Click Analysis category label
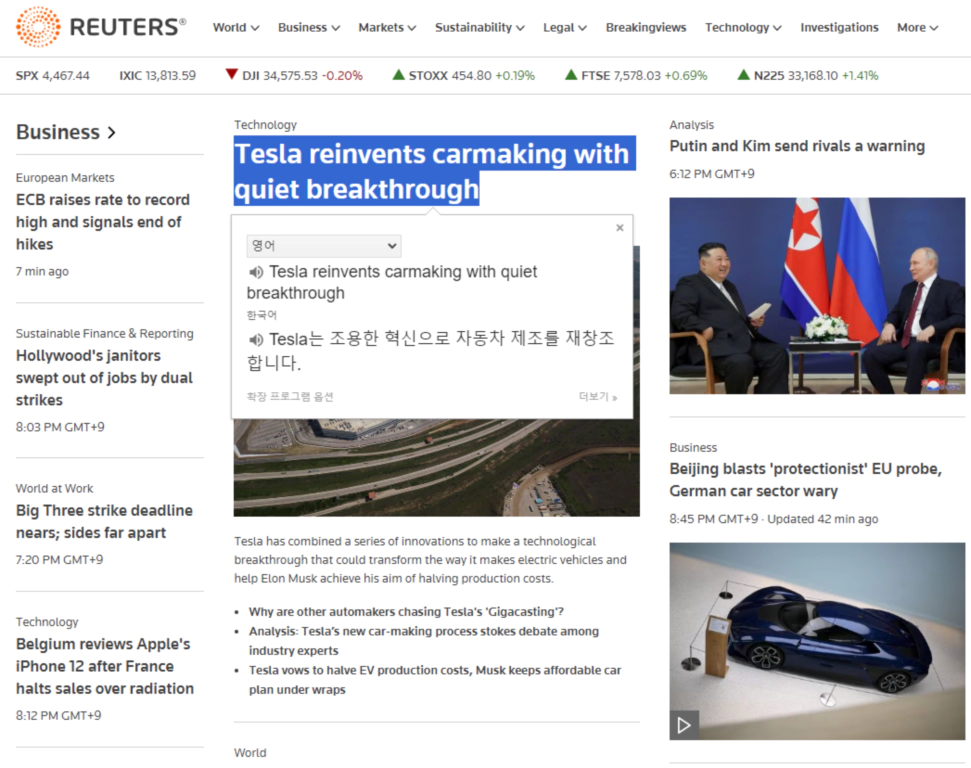This screenshot has height=768, width=971. [x=691, y=125]
